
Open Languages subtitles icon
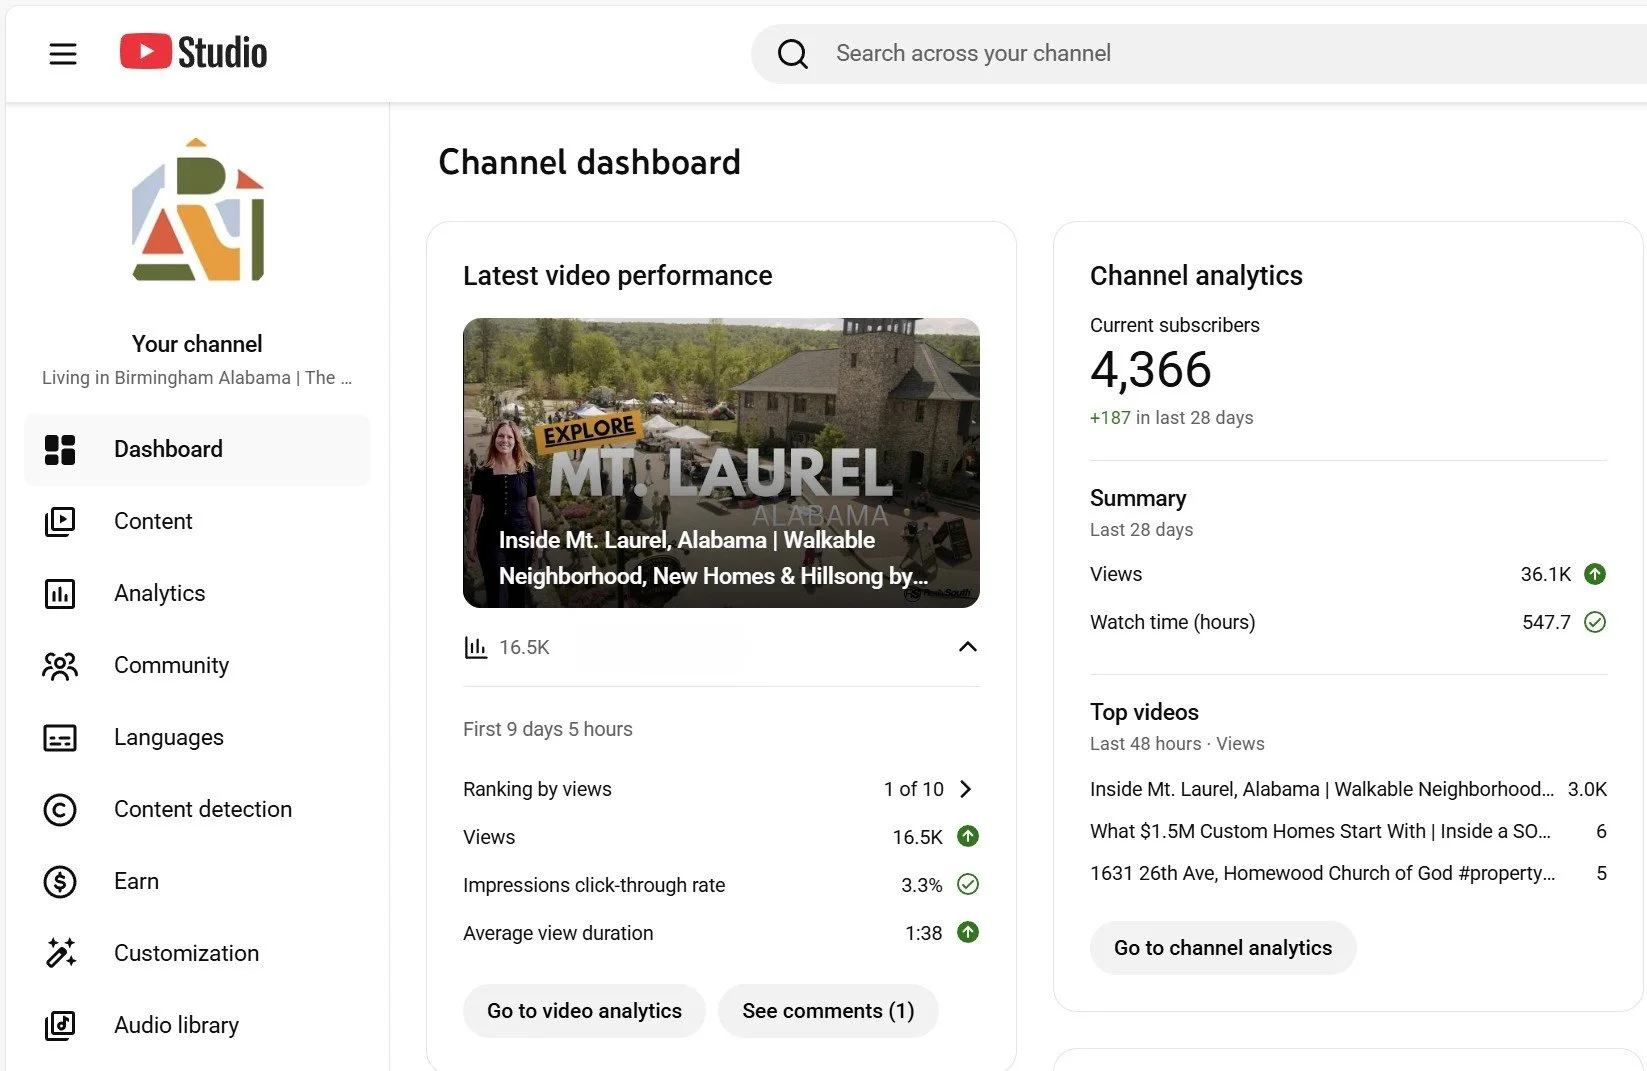(x=60, y=737)
